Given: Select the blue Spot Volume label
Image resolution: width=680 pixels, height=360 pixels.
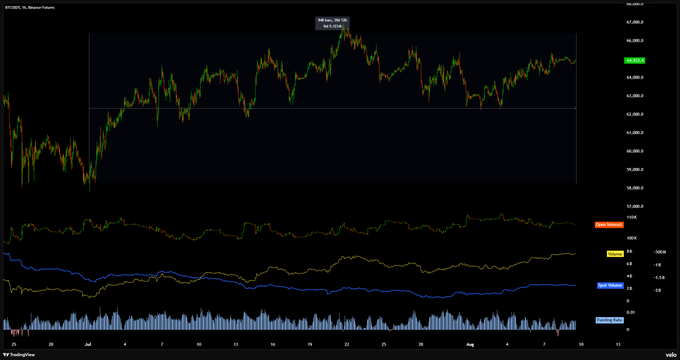Looking at the screenshot, I should click(611, 285).
